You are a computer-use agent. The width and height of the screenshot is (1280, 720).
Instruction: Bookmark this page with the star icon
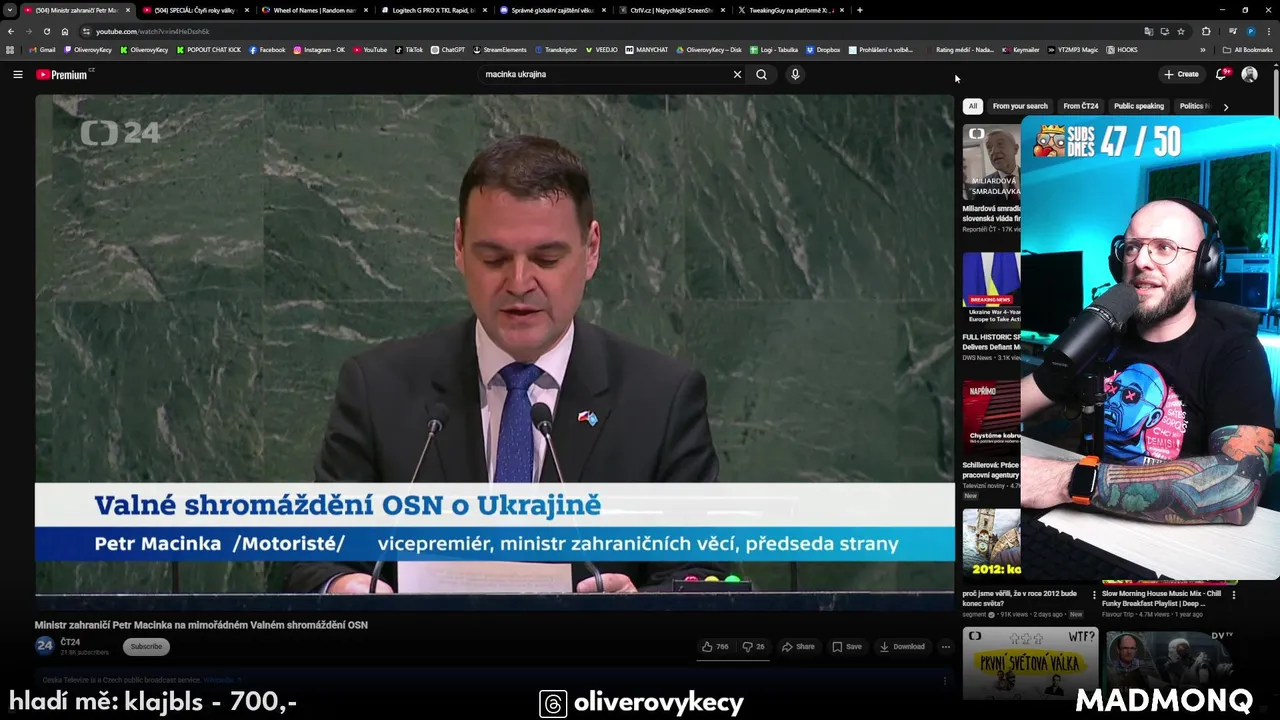[x=1180, y=31]
